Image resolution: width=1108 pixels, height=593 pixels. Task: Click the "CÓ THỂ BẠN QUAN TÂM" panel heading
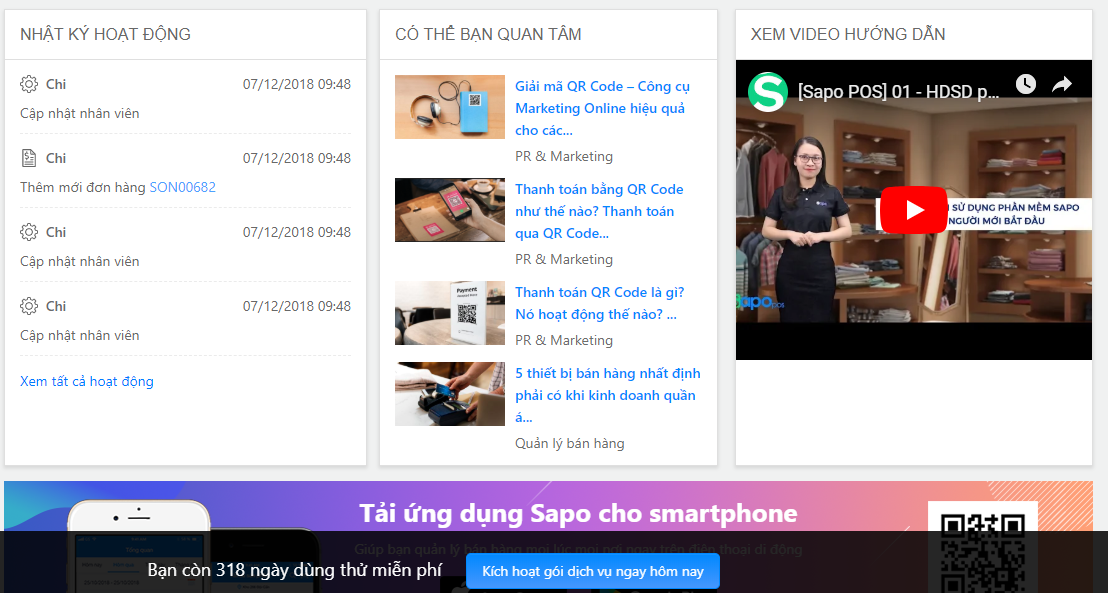click(x=488, y=34)
